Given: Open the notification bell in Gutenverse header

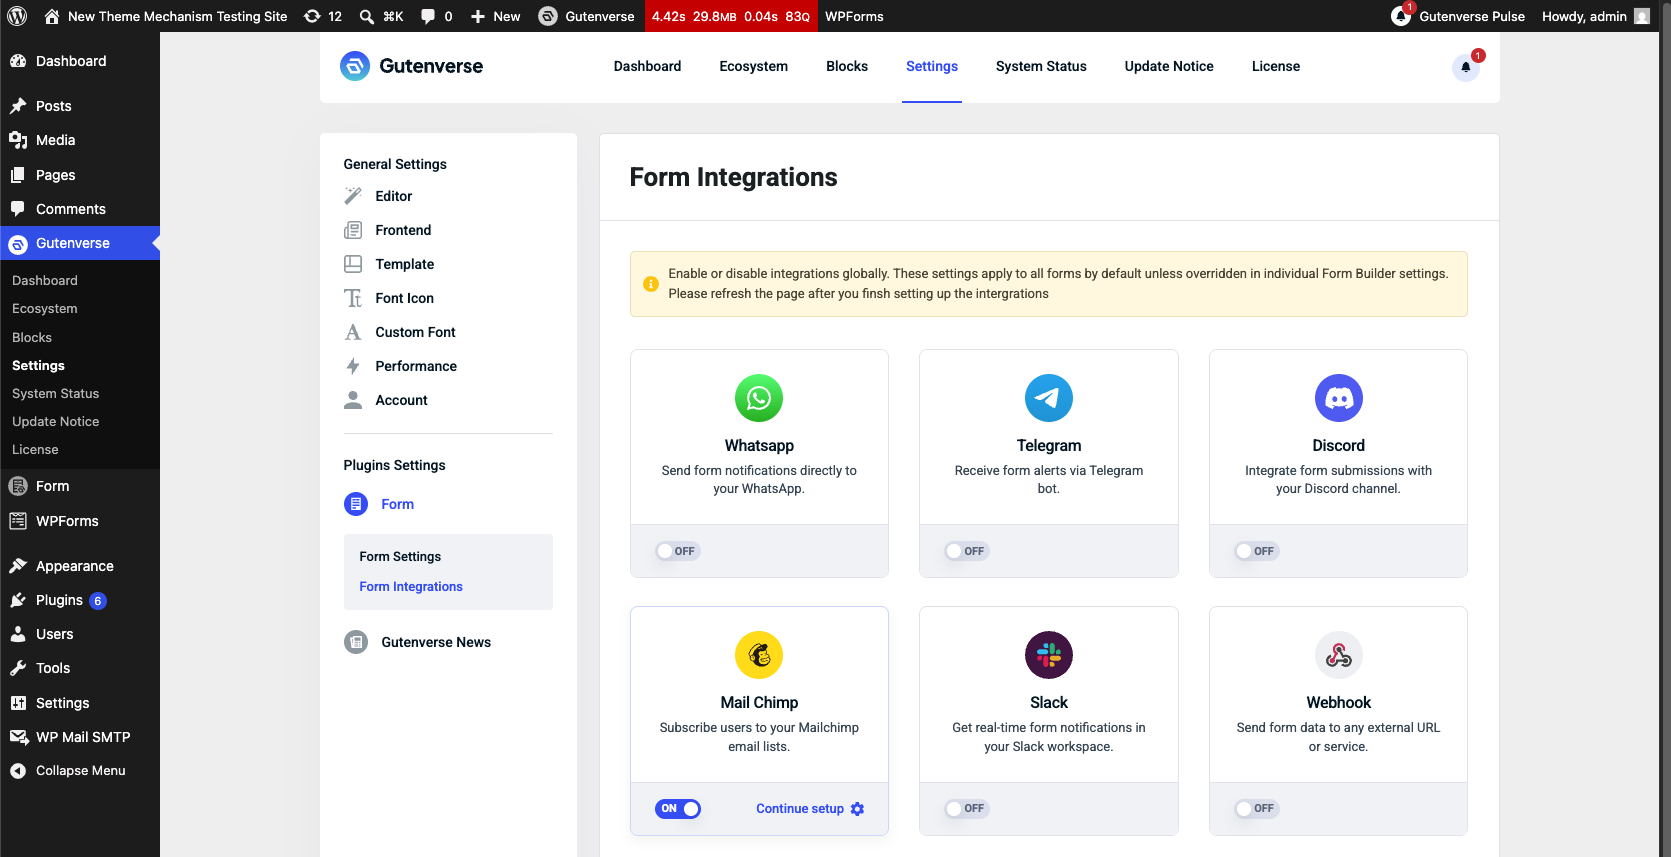Looking at the screenshot, I should tap(1466, 67).
